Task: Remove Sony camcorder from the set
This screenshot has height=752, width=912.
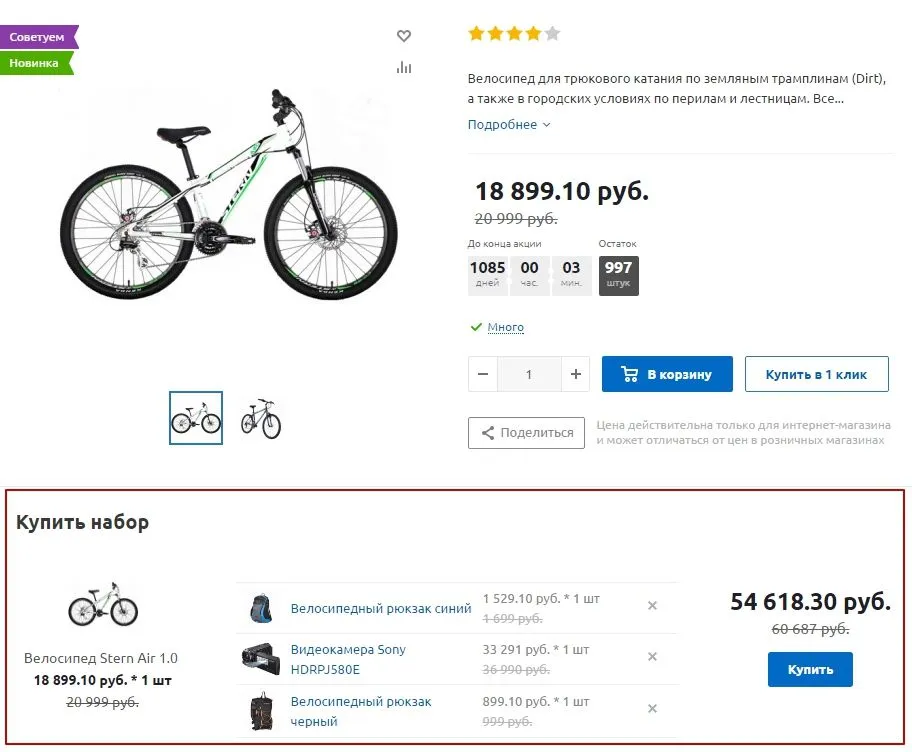Action: [652, 657]
